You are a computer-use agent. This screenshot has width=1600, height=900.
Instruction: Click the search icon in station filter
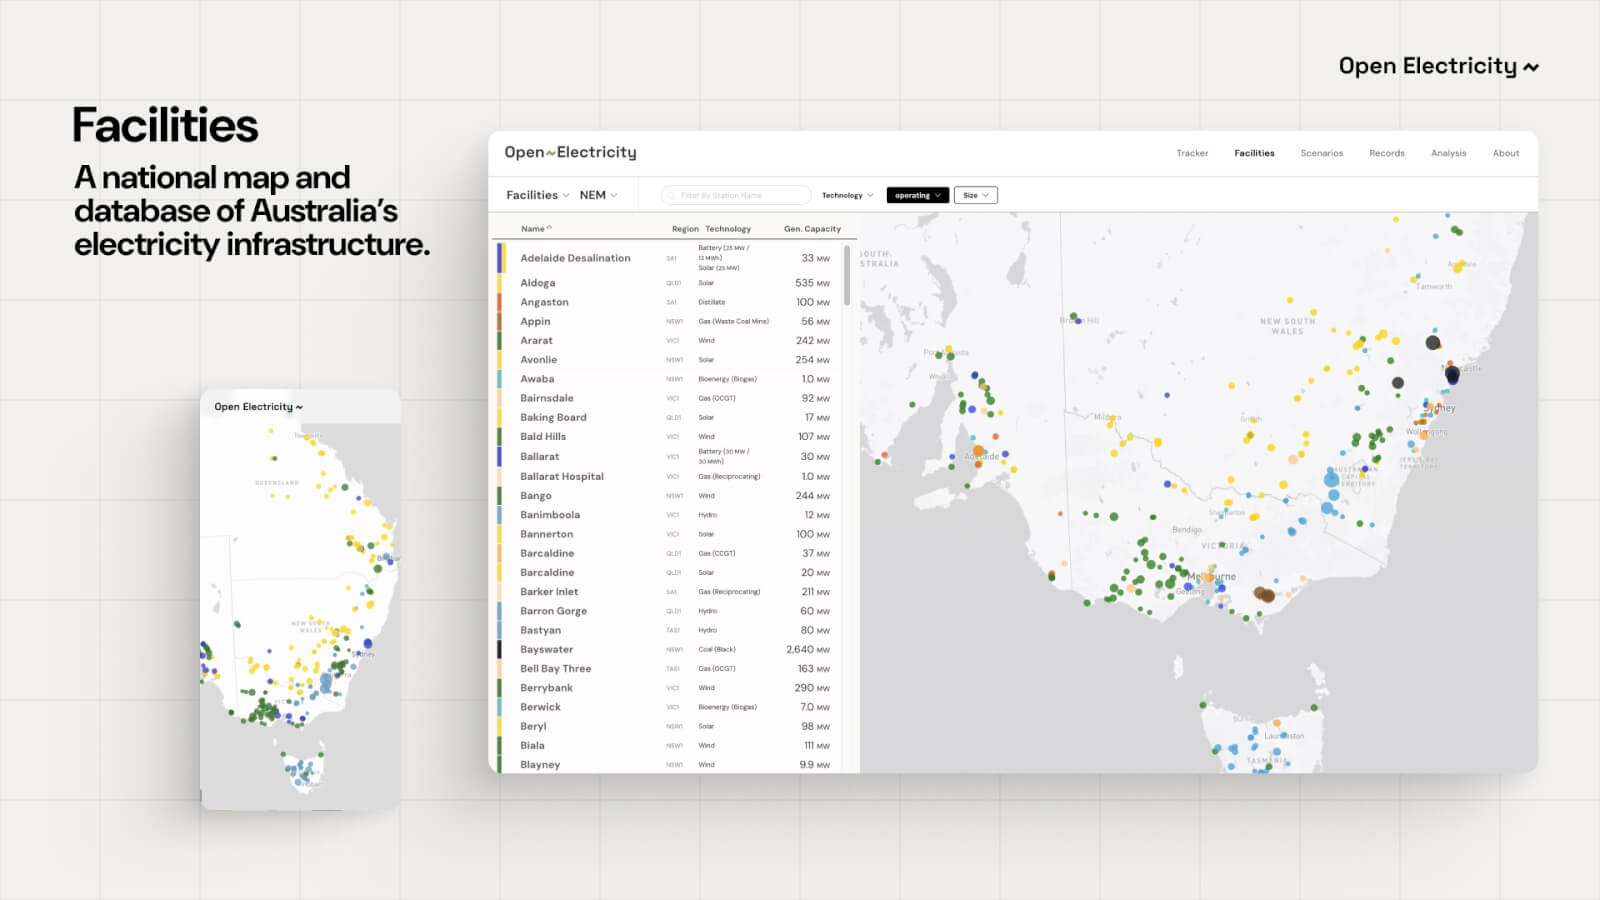(x=672, y=196)
